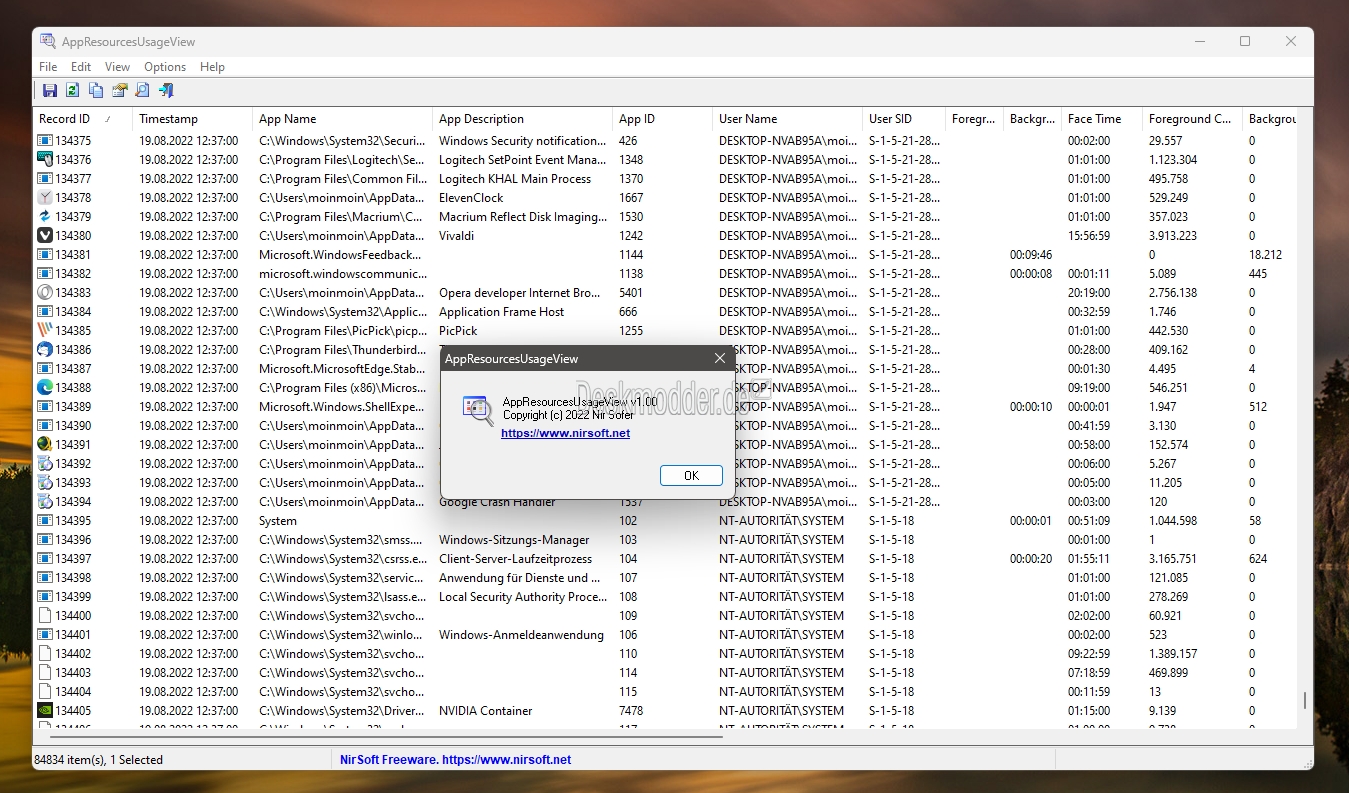Click the Refresh toolbar icon

[x=73, y=91]
